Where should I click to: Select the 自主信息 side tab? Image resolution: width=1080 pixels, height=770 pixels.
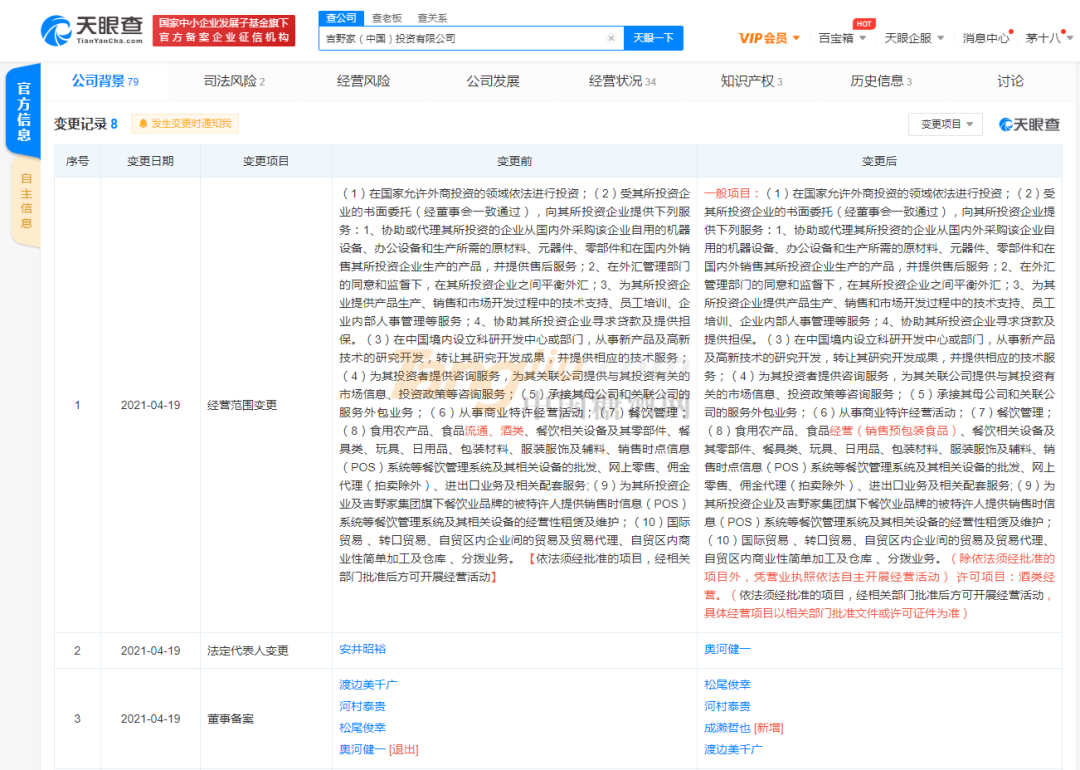coord(25,200)
